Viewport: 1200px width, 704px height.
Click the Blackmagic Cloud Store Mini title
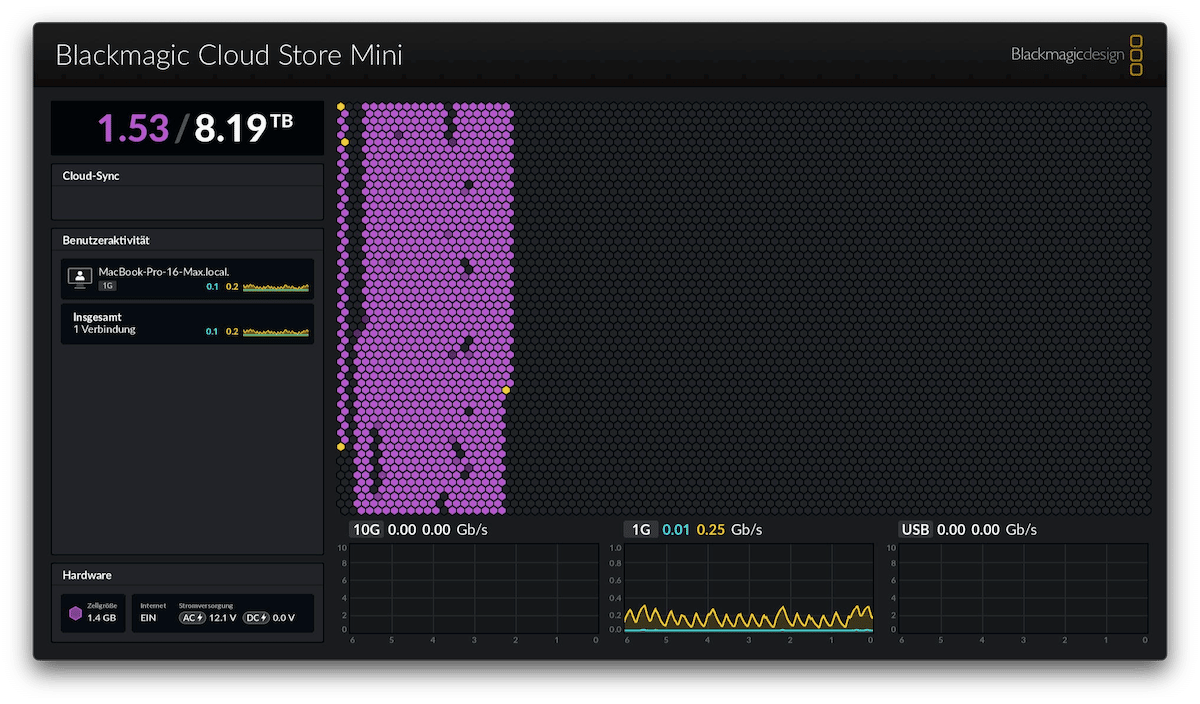(229, 55)
